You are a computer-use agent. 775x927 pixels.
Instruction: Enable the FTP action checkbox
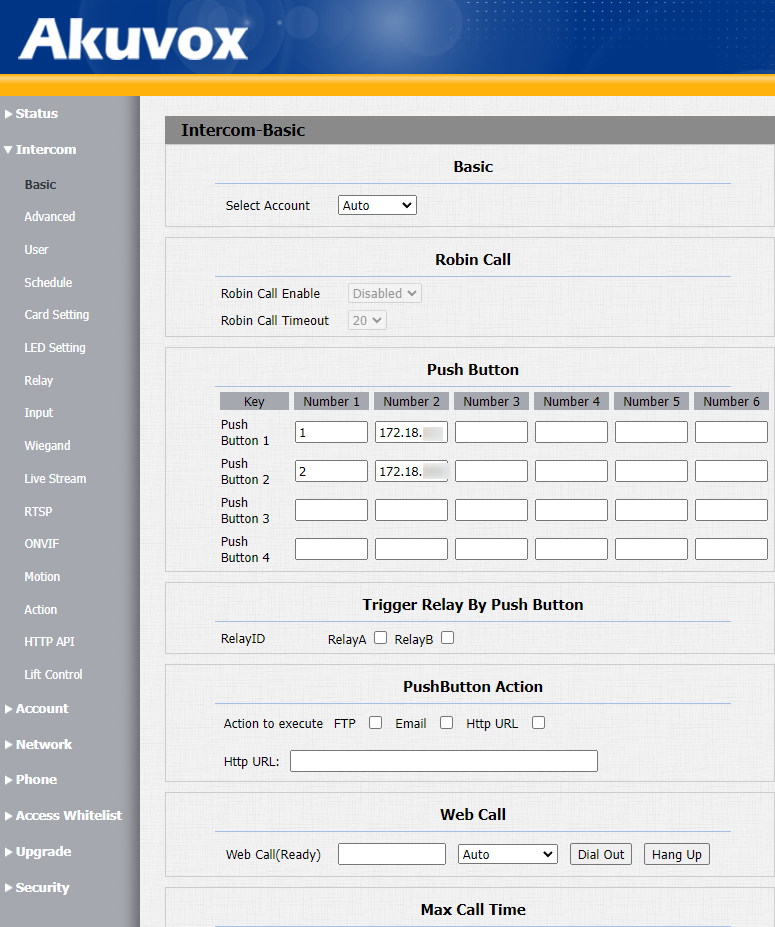click(375, 723)
